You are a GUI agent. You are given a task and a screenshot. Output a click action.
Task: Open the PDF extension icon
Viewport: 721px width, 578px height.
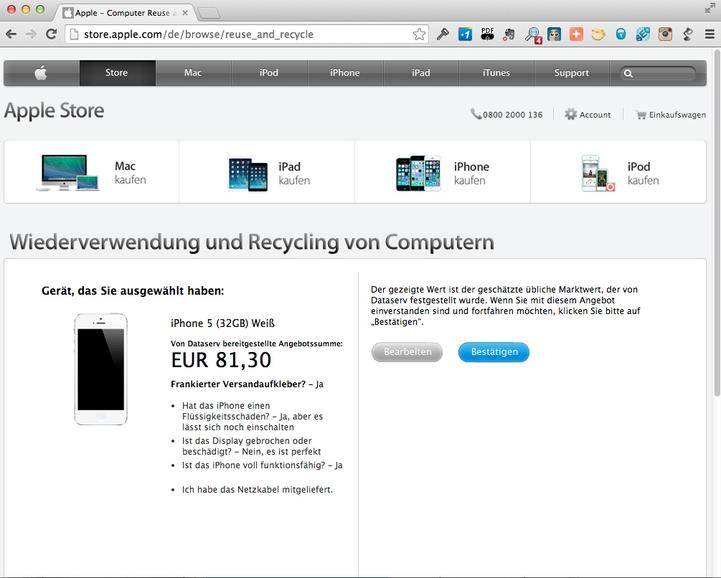pos(487,34)
